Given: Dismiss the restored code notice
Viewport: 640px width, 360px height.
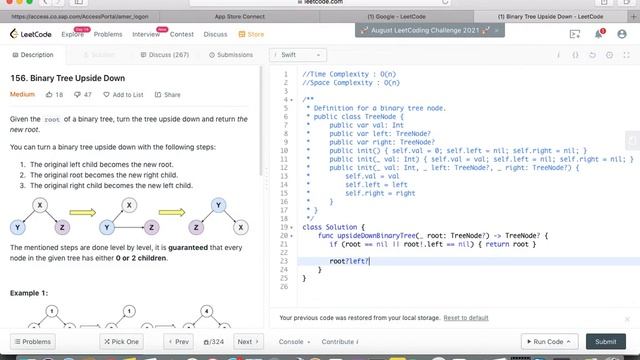Looking at the screenshot, I should [627, 319].
